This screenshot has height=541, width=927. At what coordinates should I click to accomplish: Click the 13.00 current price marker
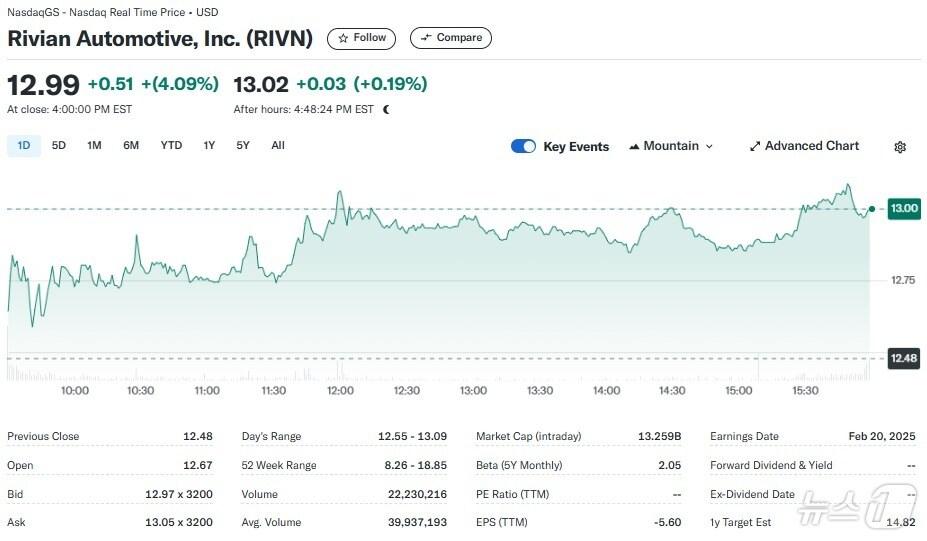[x=904, y=208]
